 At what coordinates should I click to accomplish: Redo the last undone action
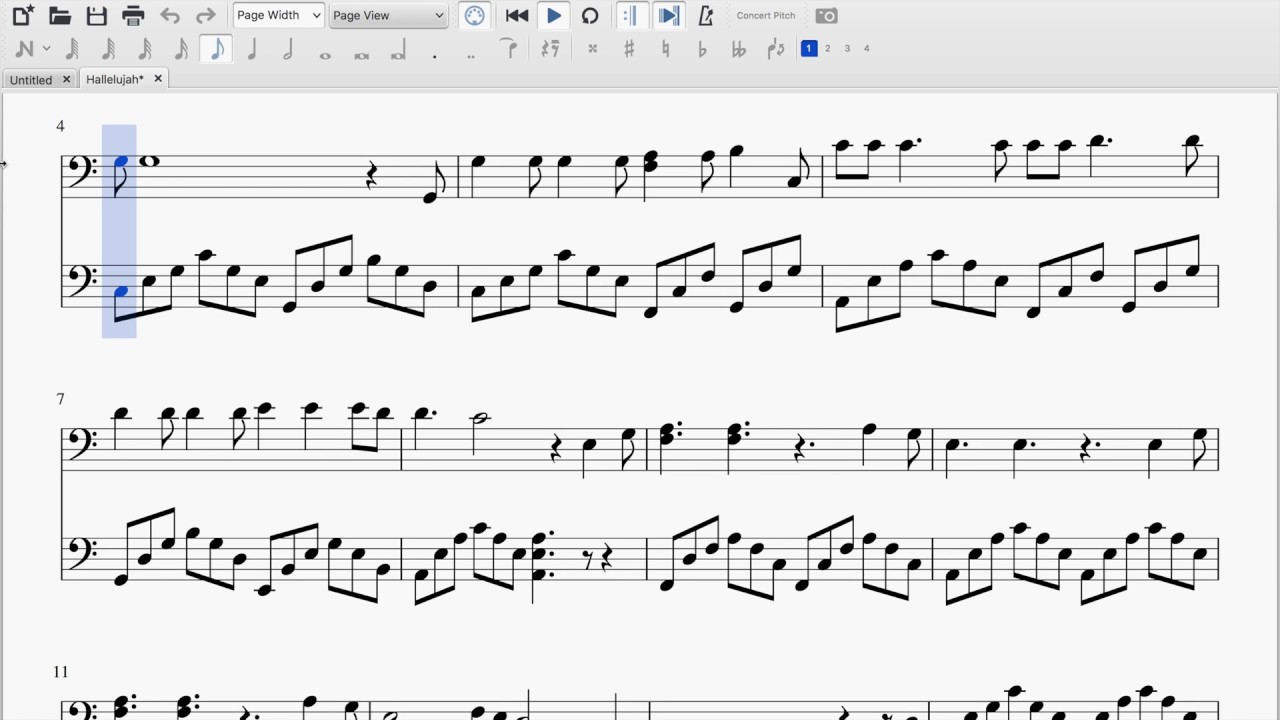(205, 15)
